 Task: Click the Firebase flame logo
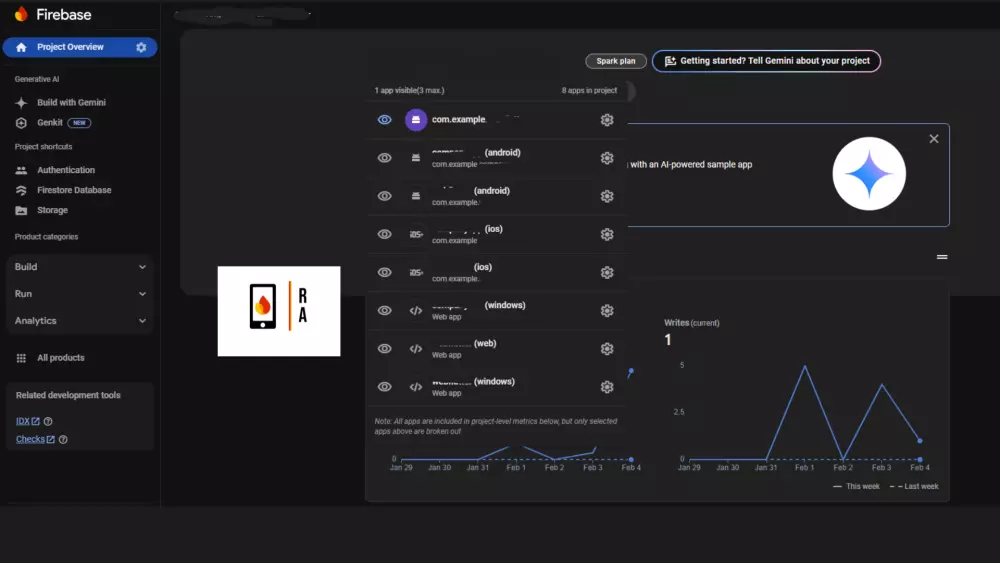pos(22,14)
